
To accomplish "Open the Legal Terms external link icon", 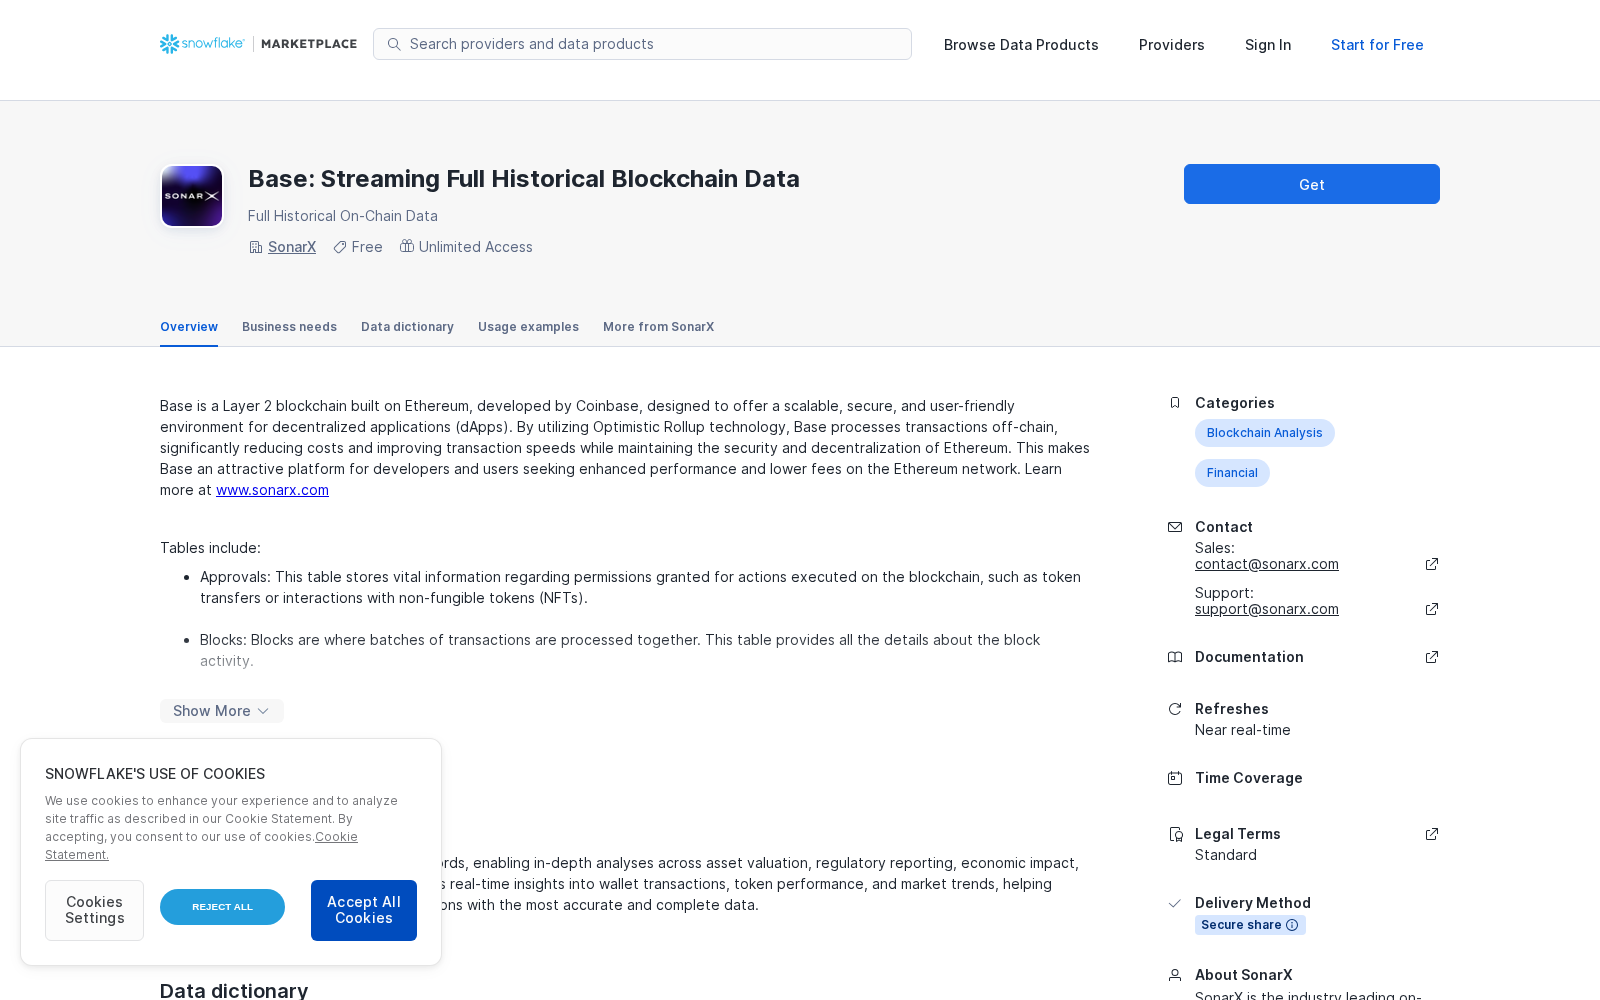I will point(1432,834).
